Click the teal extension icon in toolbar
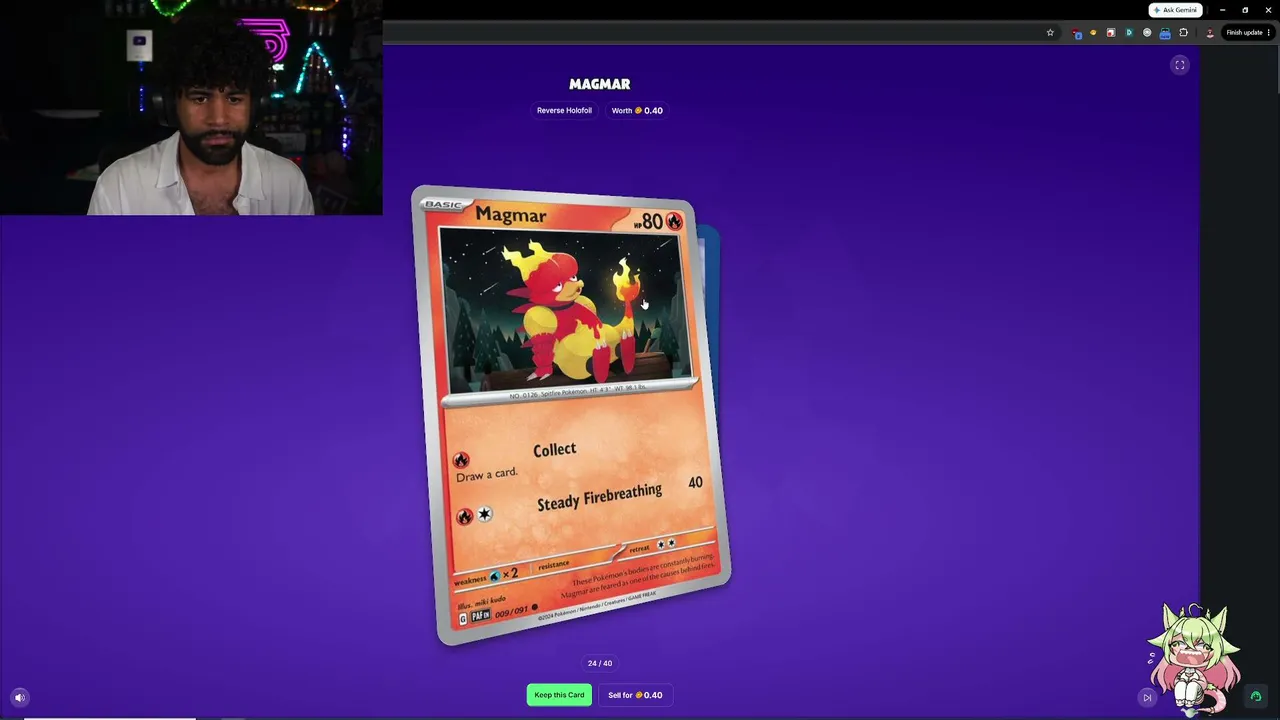This screenshot has height=720, width=1280. point(1129,33)
